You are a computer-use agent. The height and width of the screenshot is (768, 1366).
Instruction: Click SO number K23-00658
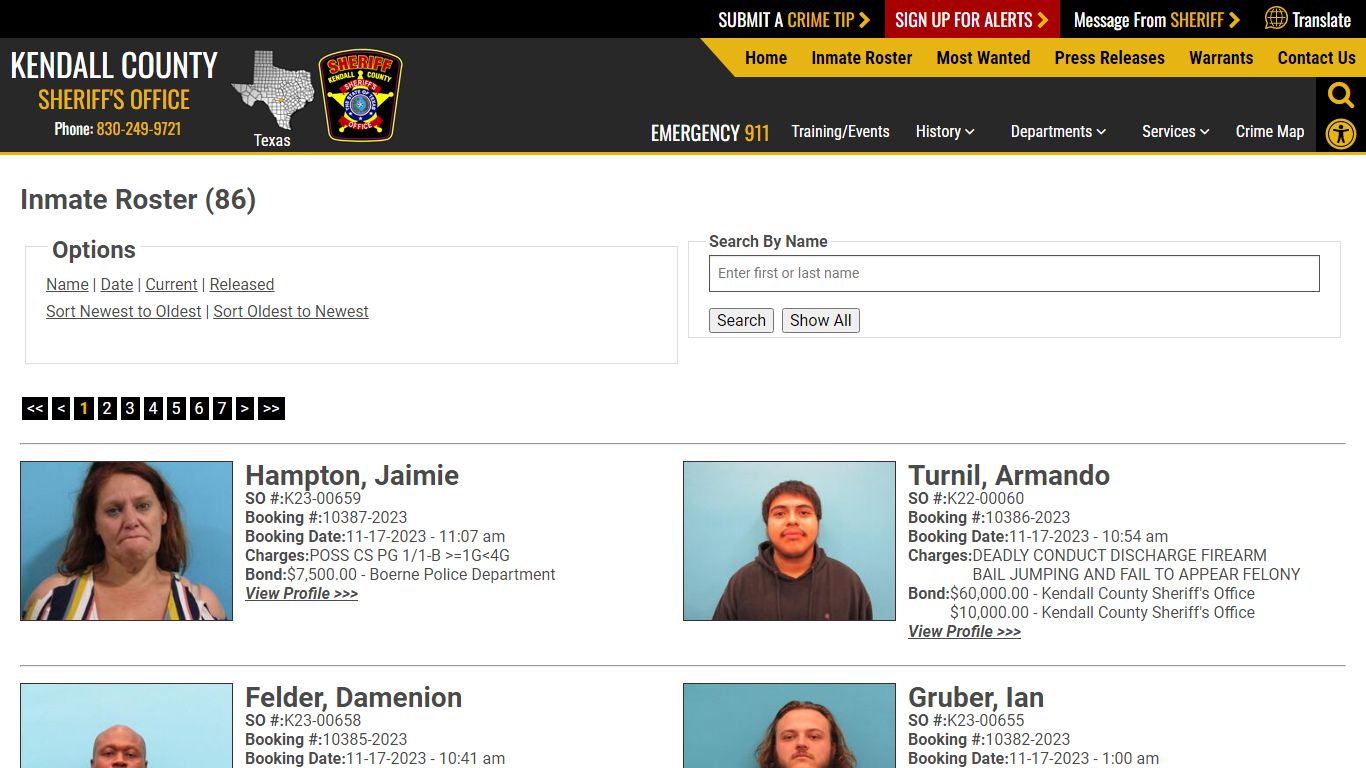(322, 720)
